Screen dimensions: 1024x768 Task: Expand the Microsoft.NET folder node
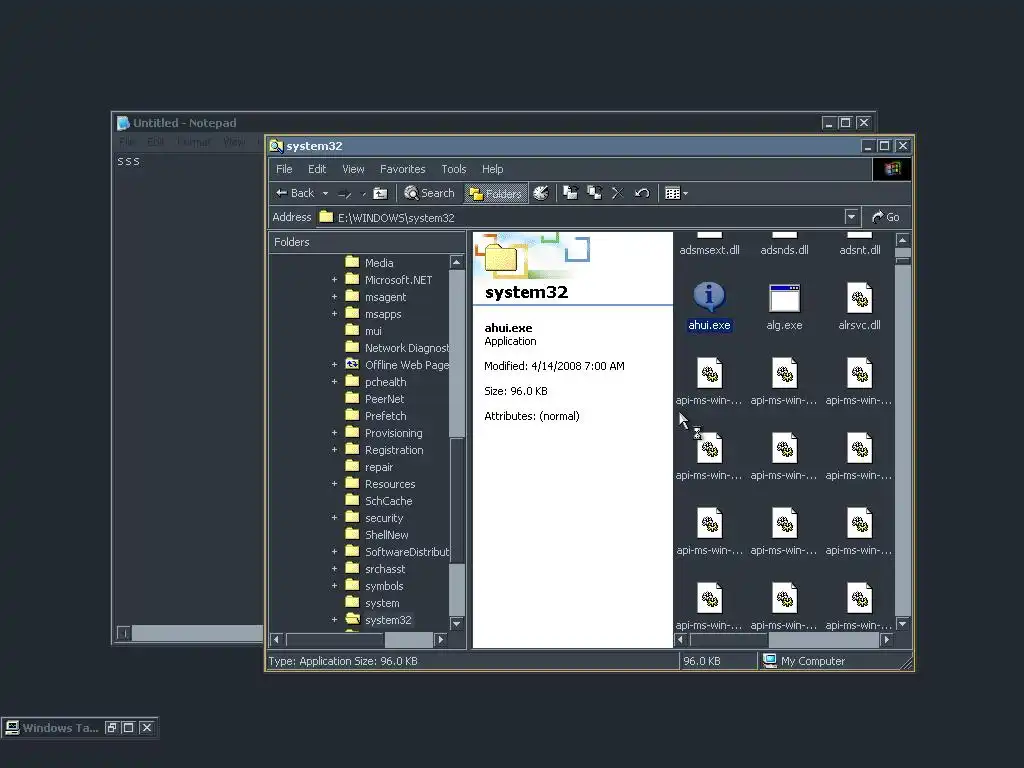click(x=334, y=280)
